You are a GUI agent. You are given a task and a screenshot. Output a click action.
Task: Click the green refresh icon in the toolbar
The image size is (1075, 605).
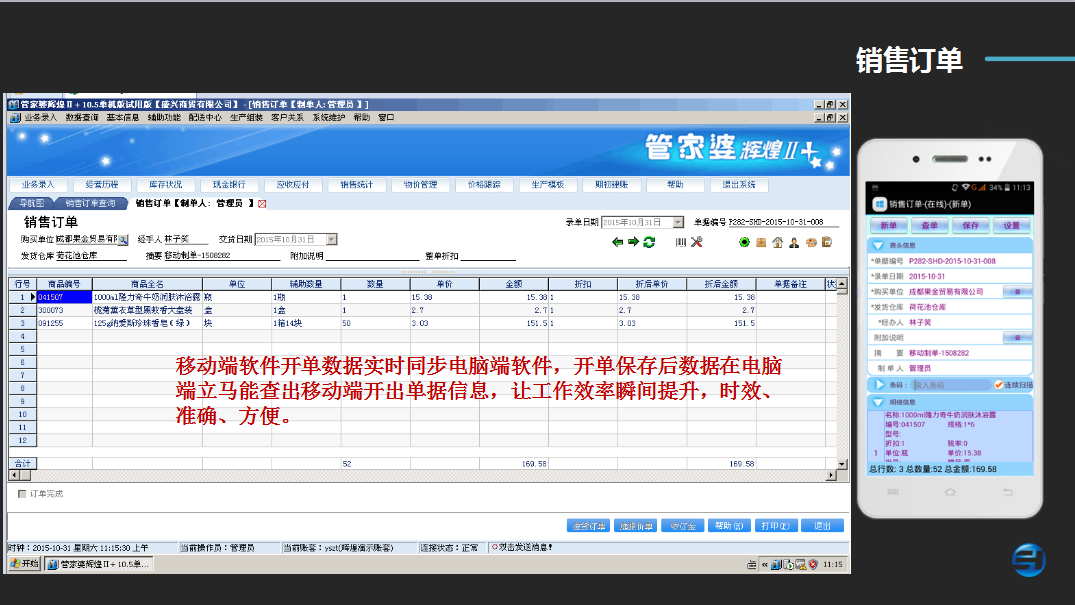(649, 242)
